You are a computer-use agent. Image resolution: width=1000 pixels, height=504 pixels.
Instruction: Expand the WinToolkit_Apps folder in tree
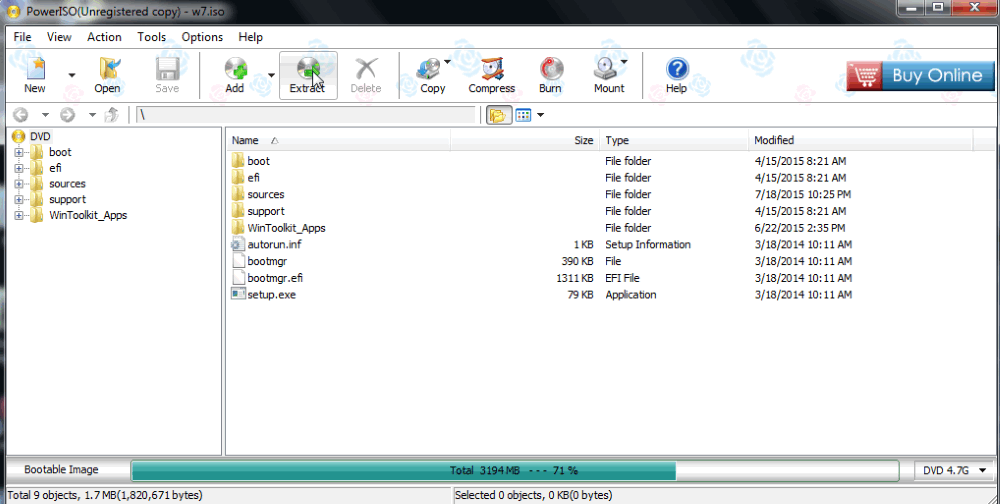[18, 216]
